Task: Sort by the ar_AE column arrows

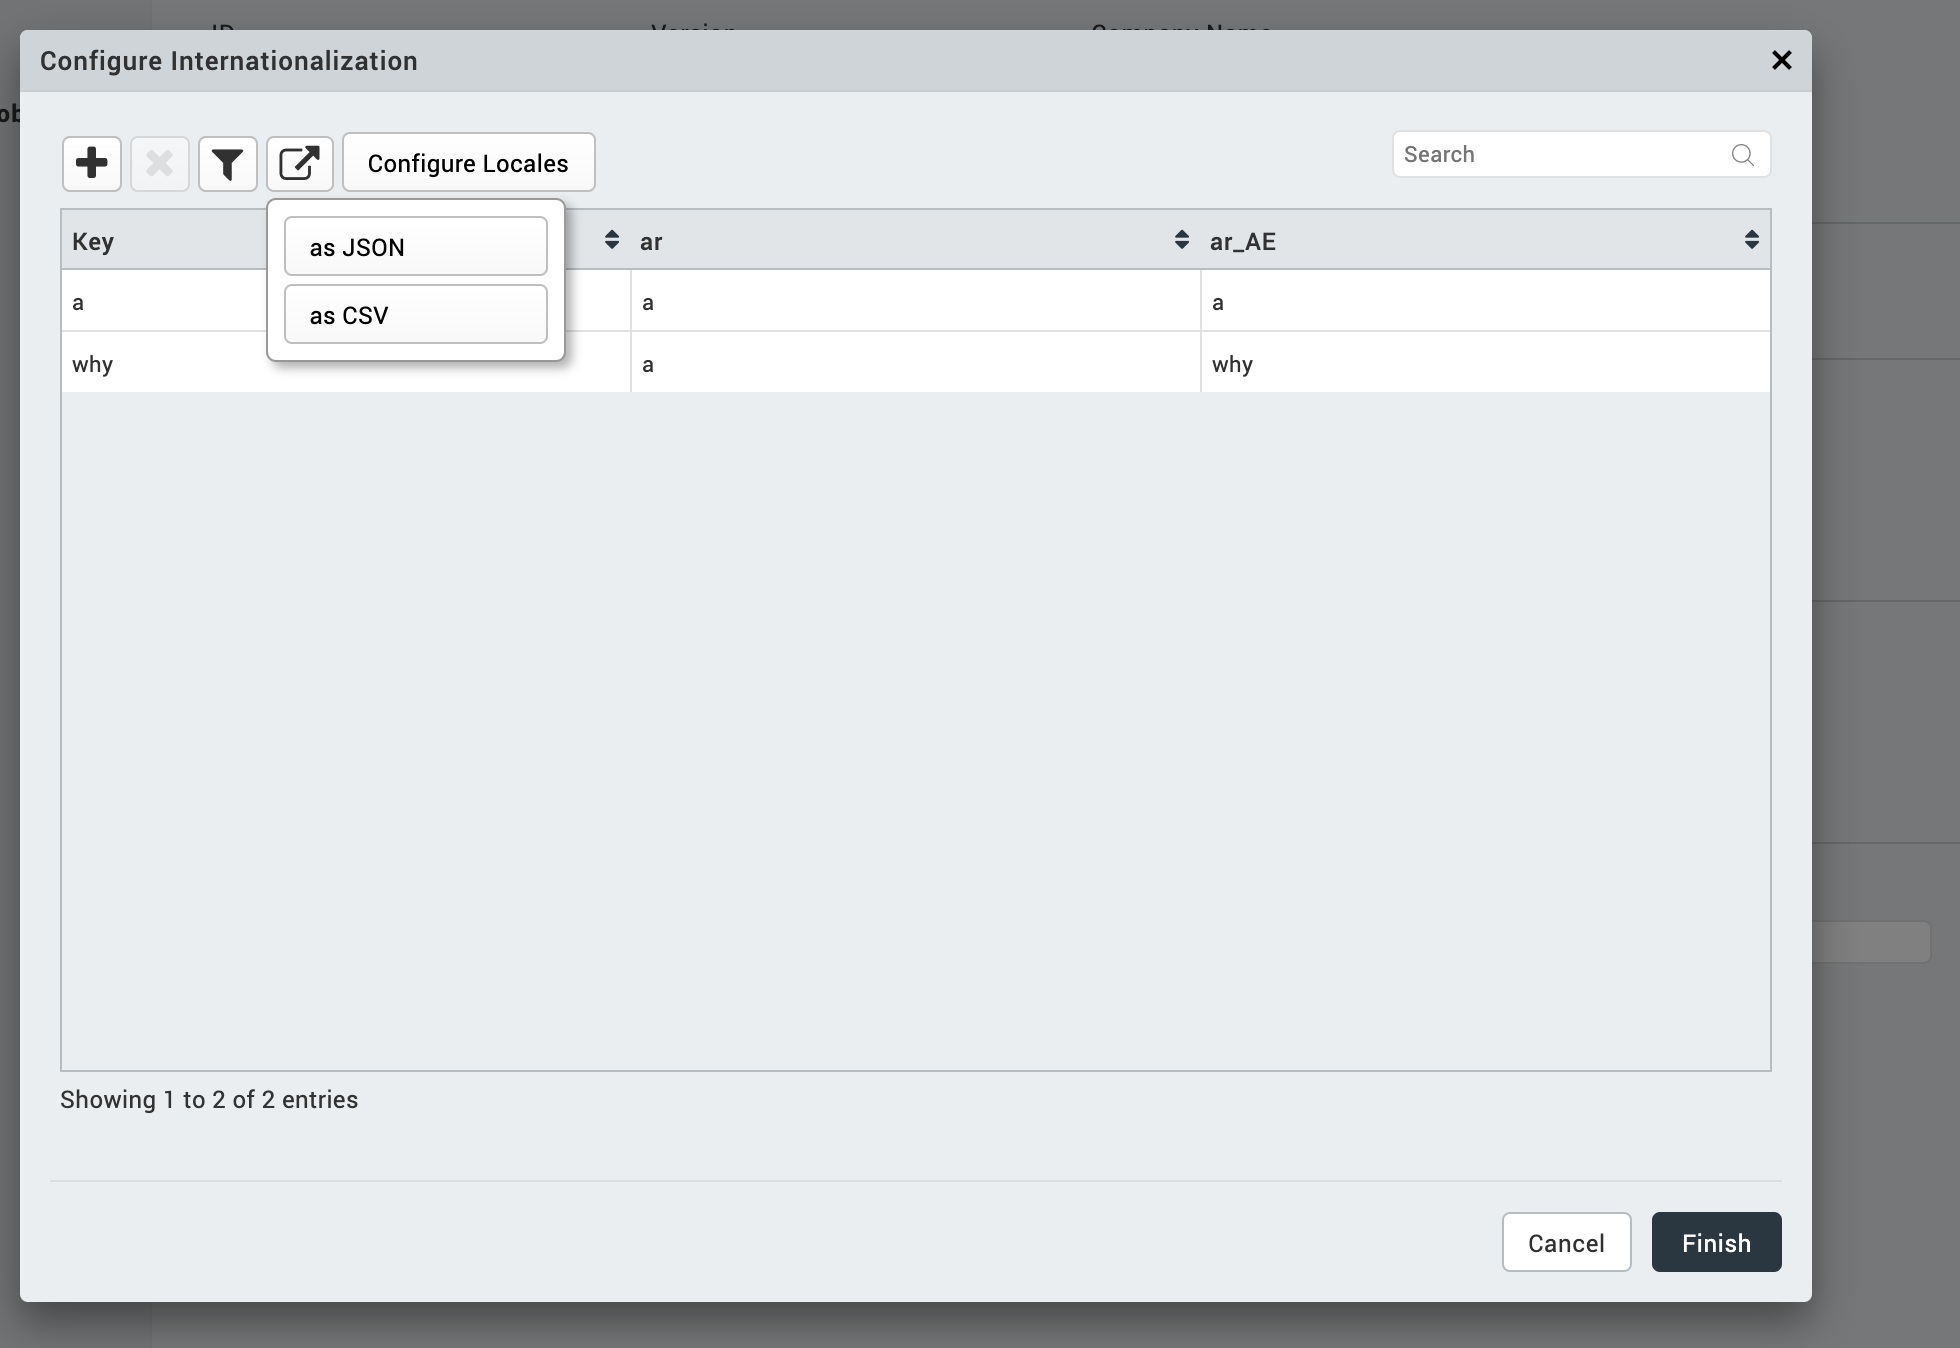Action: click(1751, 240)
